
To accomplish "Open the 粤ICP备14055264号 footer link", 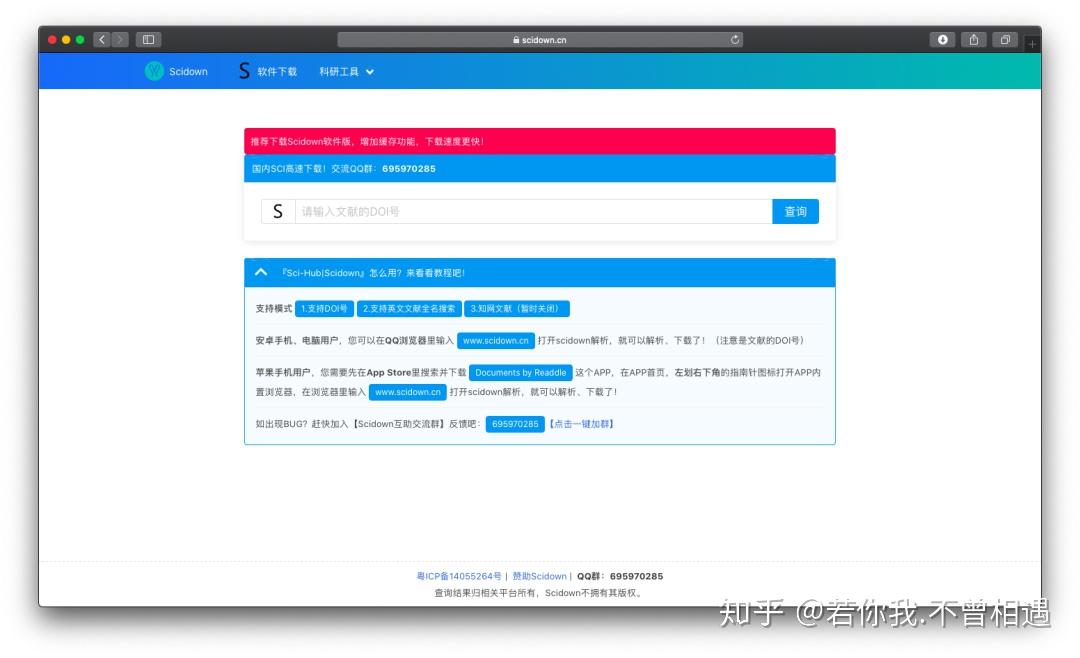I will point(459,576).
